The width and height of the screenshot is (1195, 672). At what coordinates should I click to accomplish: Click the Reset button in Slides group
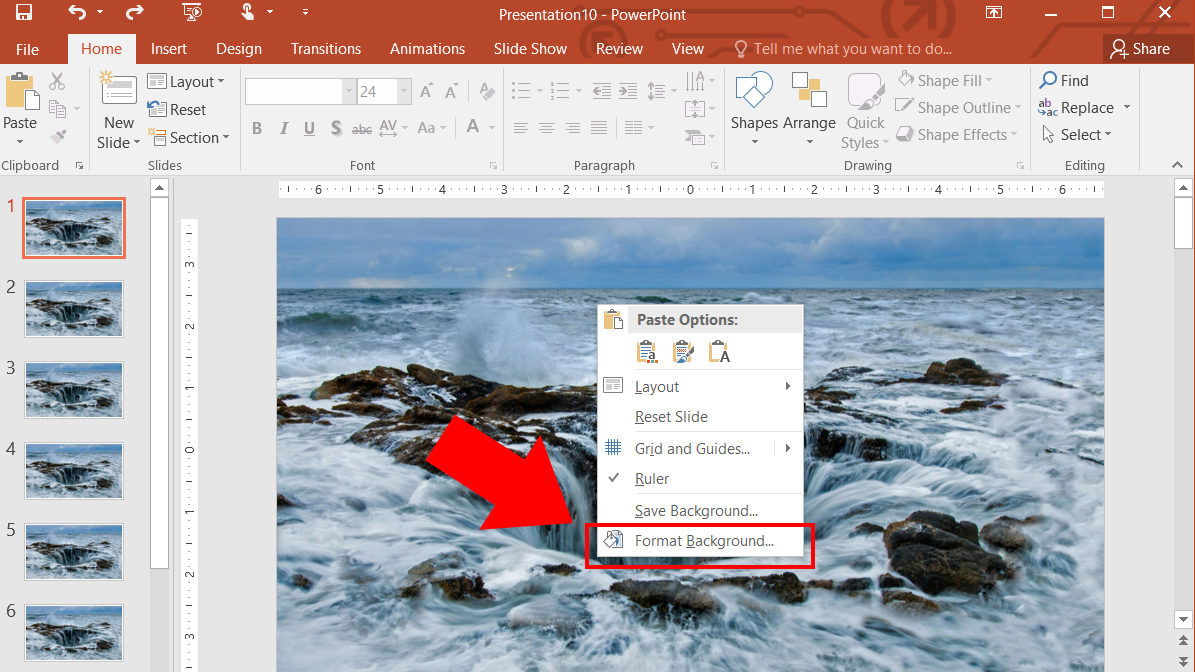(177, 110)
